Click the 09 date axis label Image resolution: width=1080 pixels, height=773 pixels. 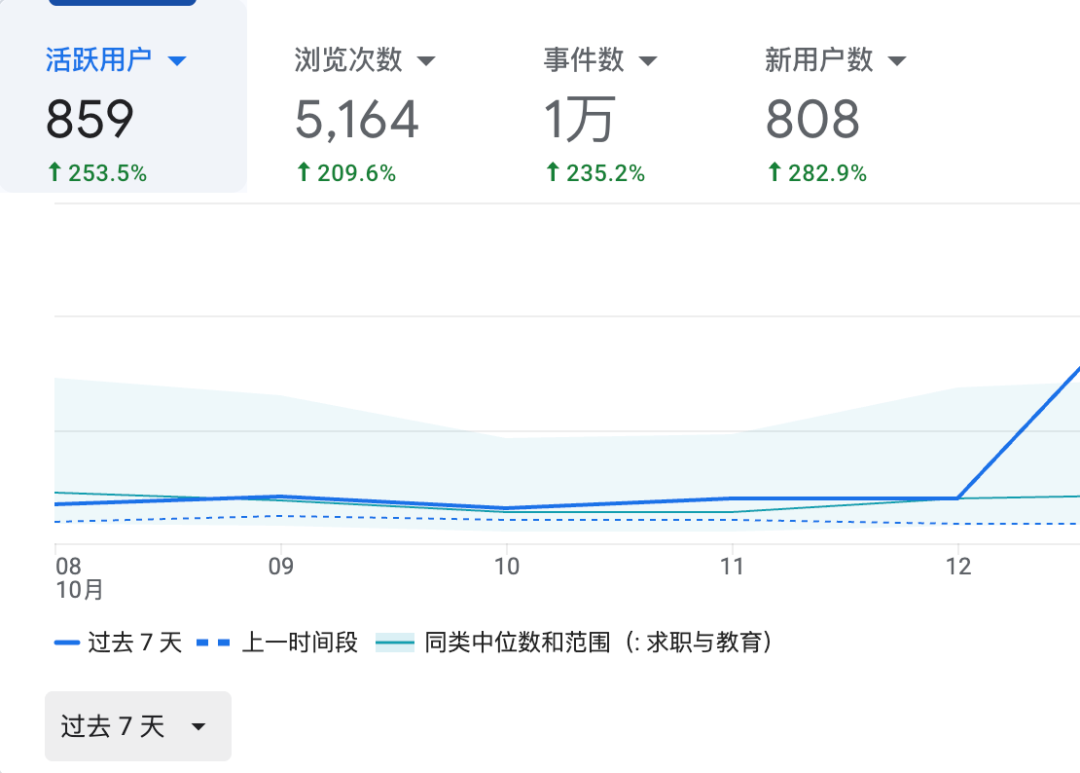pos(281,567)
